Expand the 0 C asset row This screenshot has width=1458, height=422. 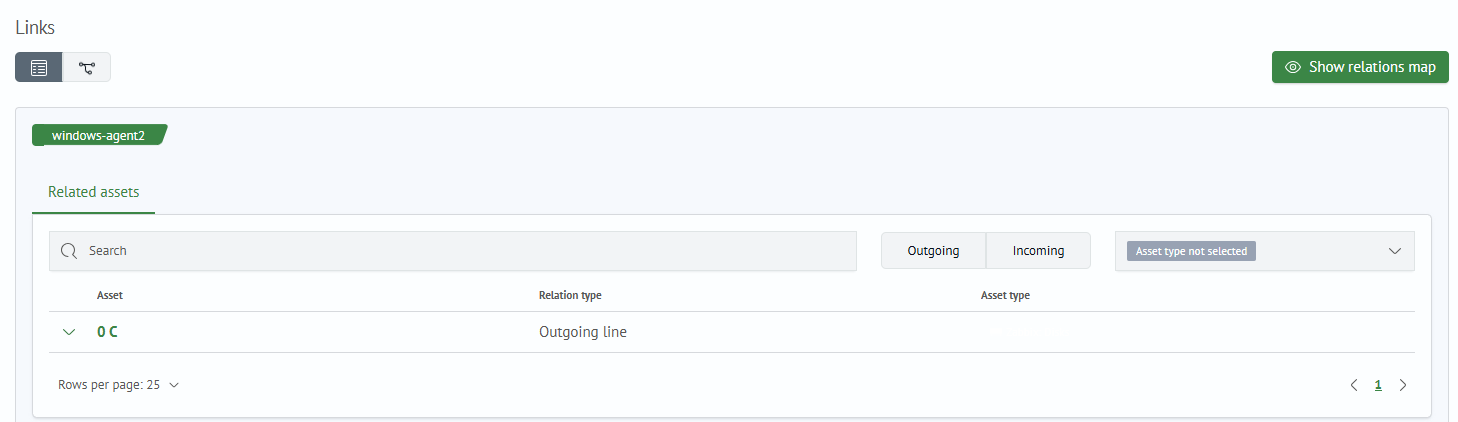coord(69,332)
